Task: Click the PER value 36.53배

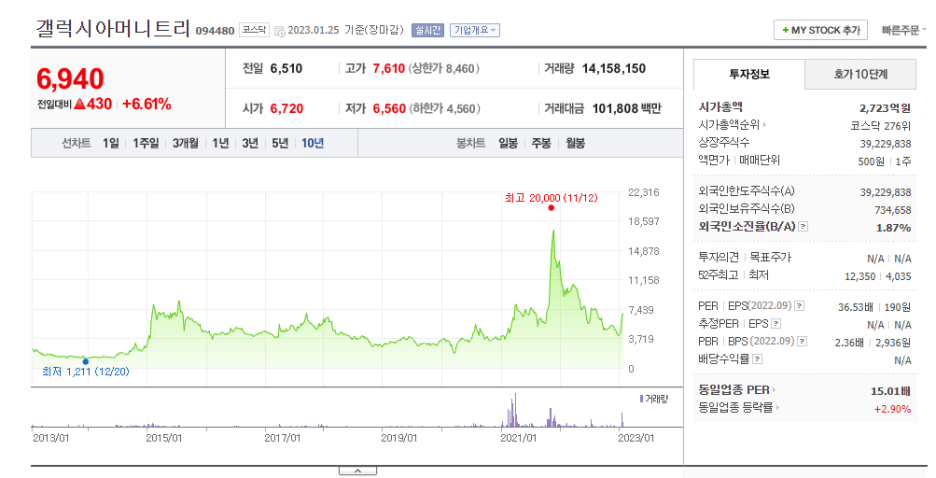Action: pyautogui.click(x=856, y=307)
